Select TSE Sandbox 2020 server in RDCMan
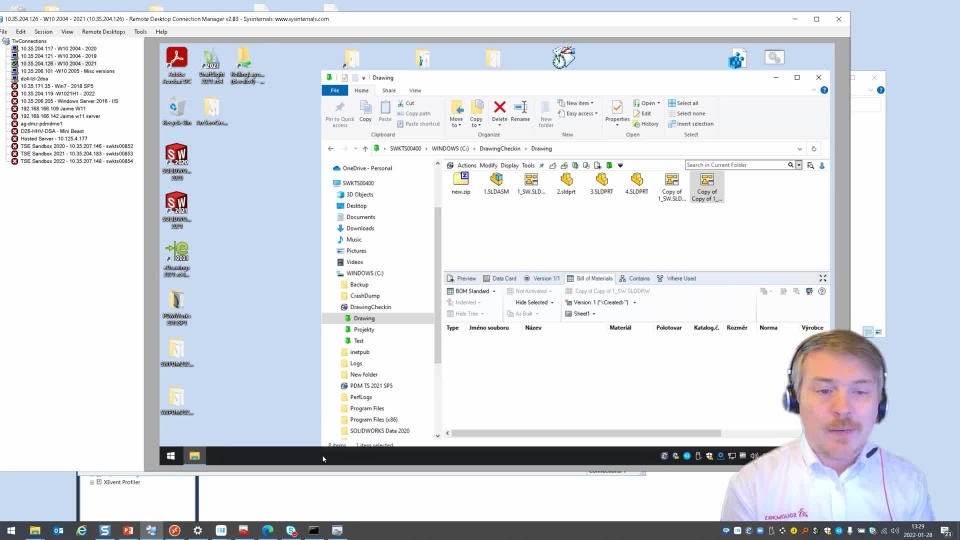This screenshot has height=540, width=960. (x=77, y=146)
